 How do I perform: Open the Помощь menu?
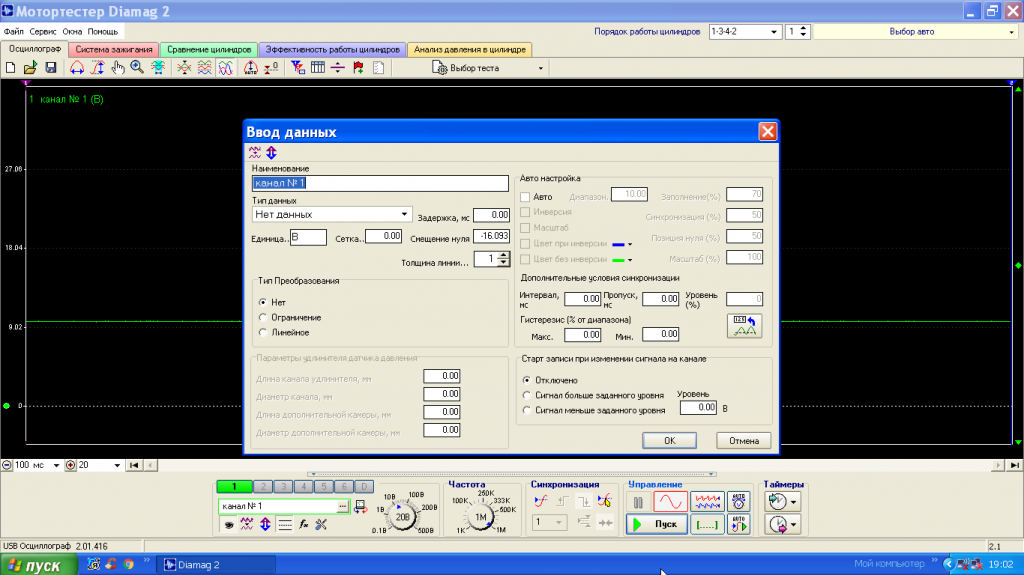(x=103, y=31)
